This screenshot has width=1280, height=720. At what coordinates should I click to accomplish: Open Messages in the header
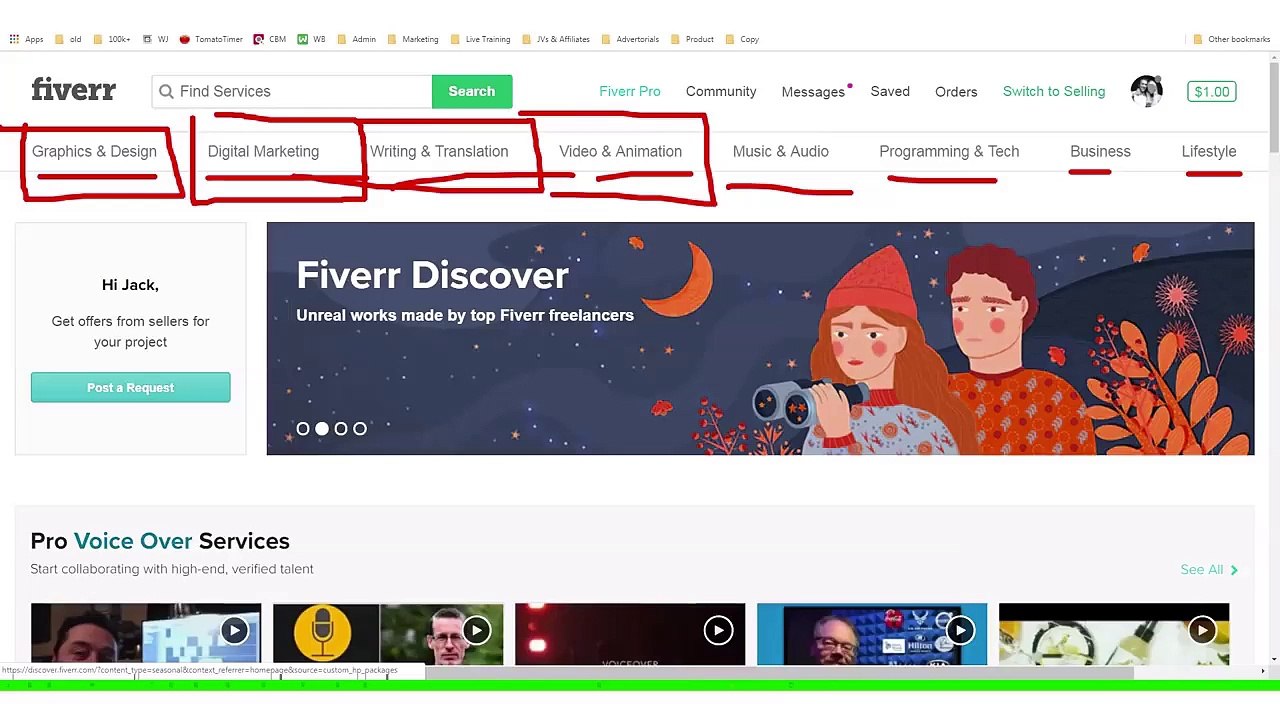tap(813, 92)
